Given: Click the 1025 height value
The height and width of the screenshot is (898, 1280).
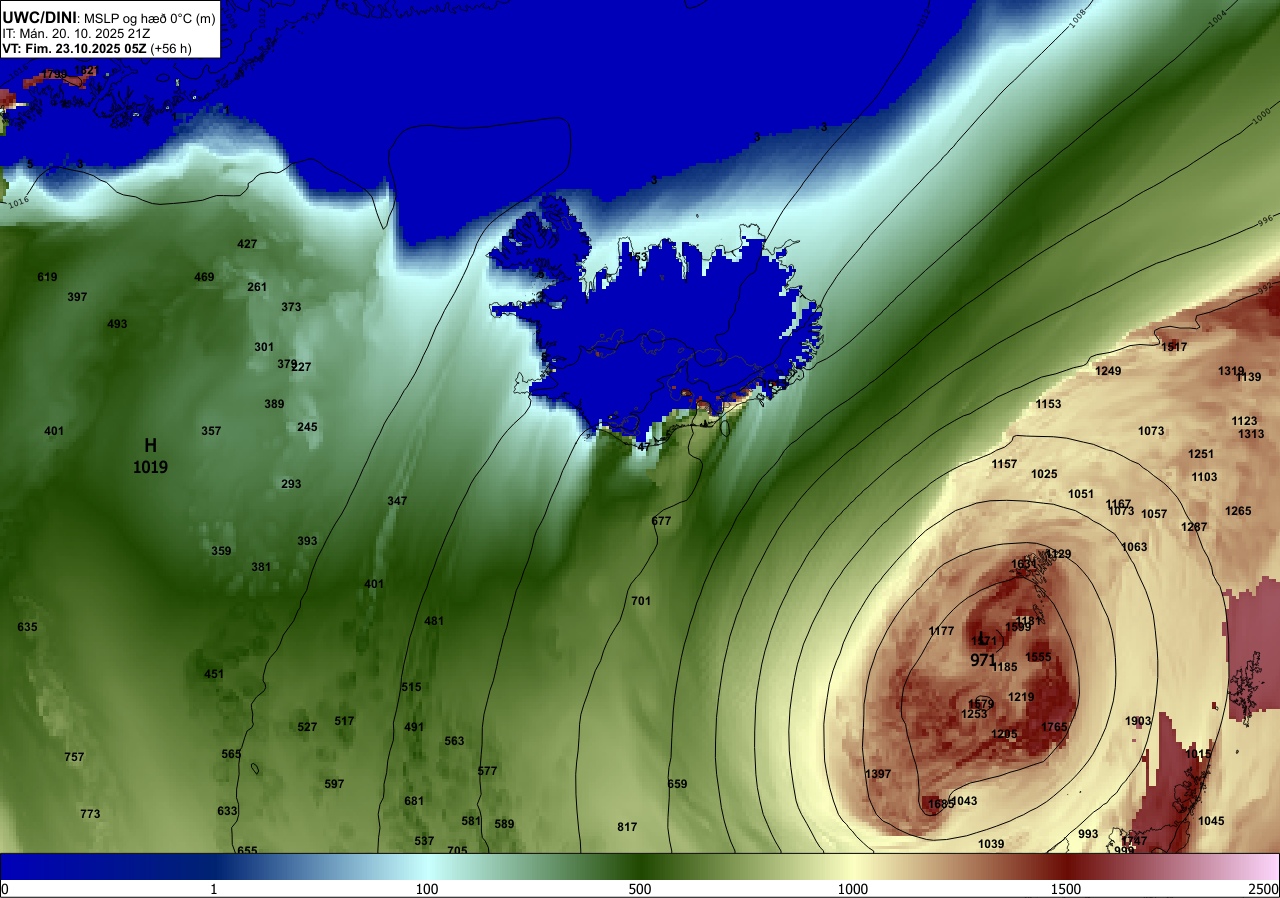Looking at the screenshot, I should 1044,474.
